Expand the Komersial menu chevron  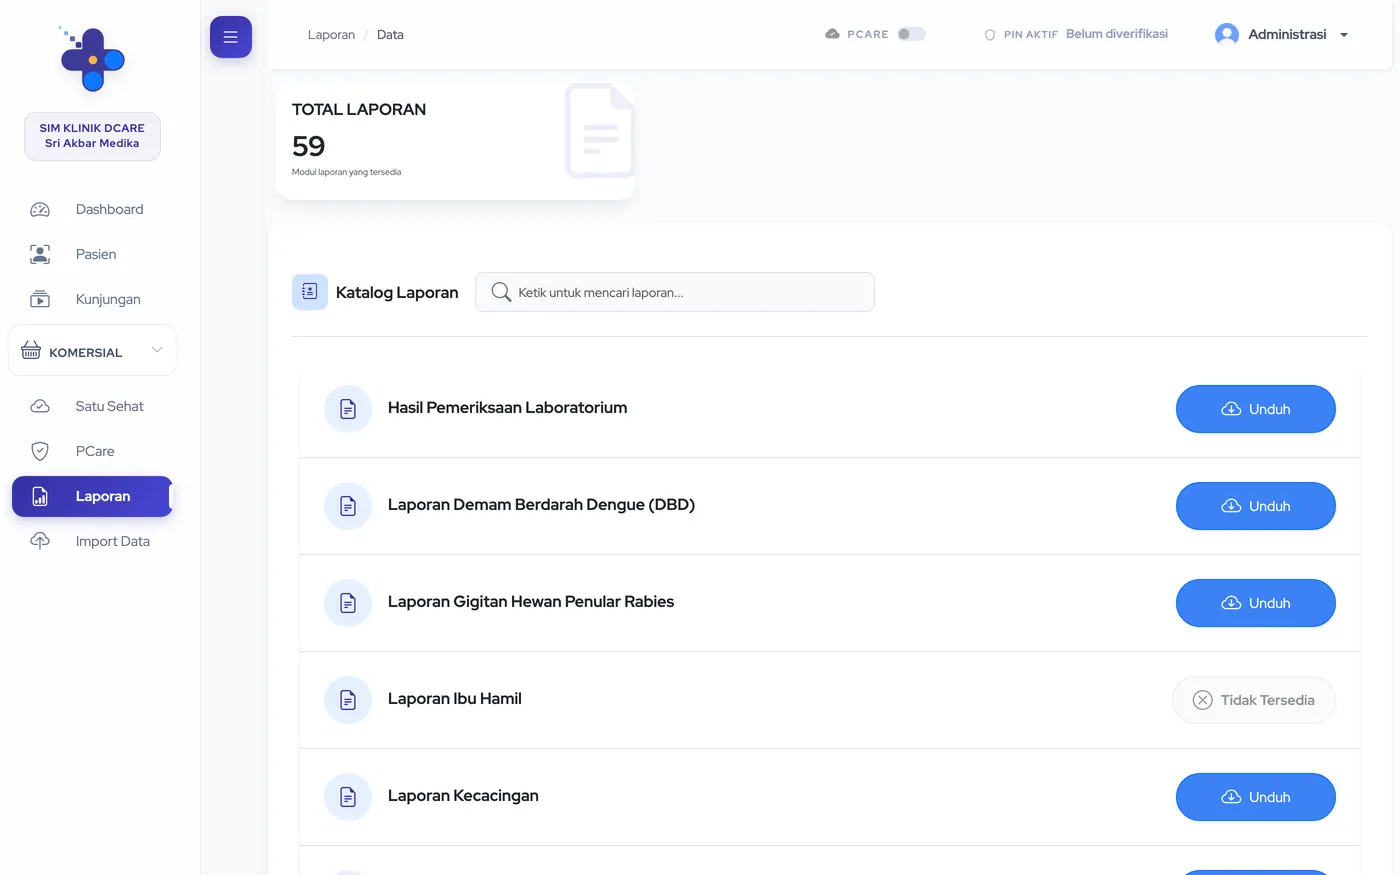coord(157,350)
